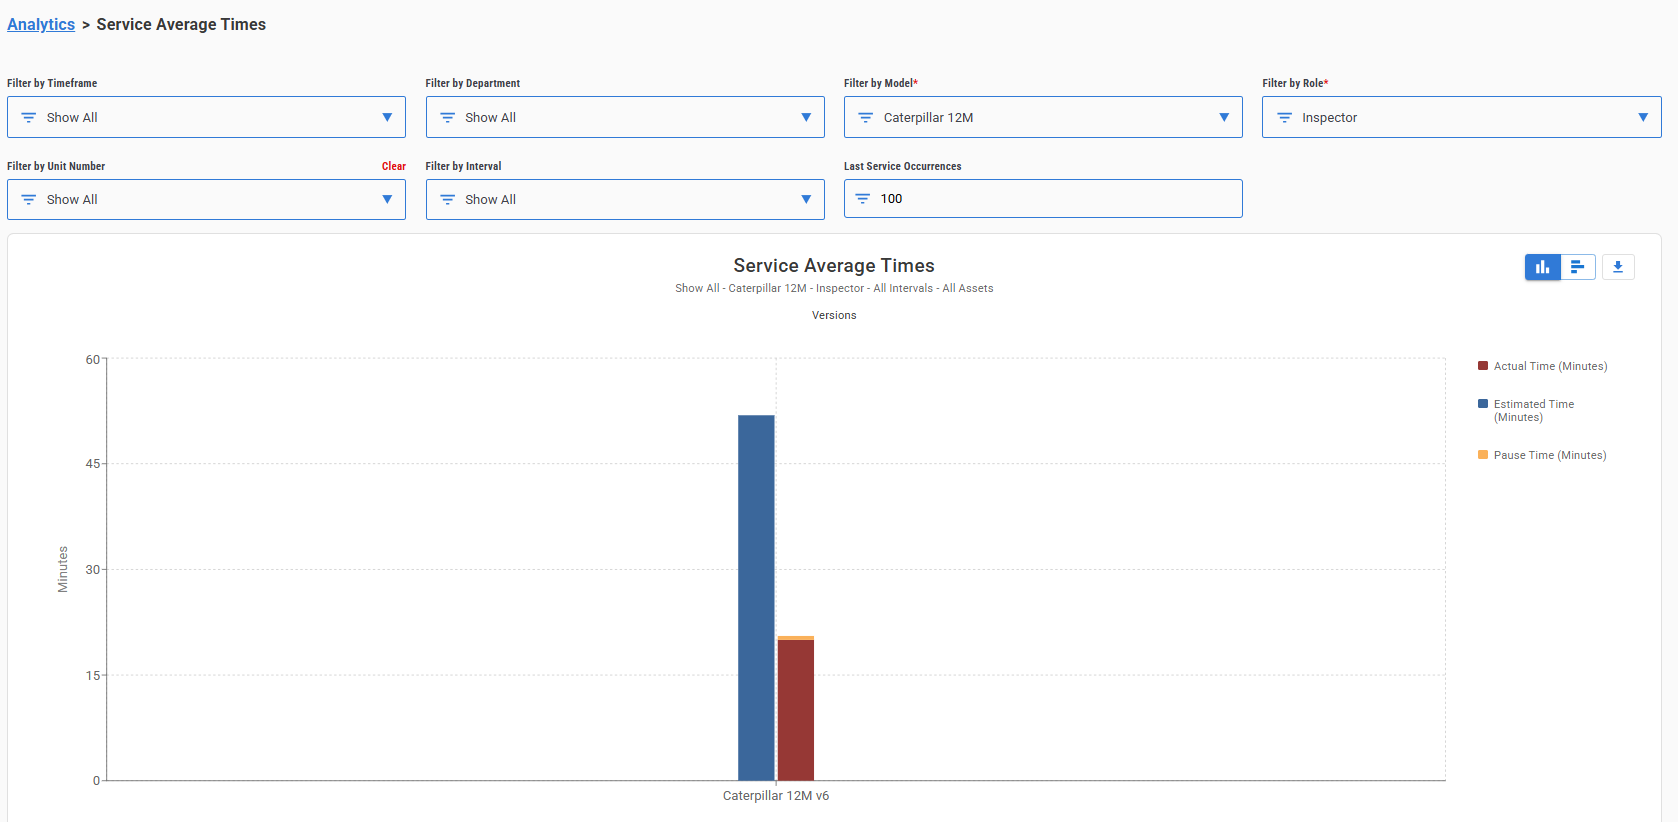The width and height of the screenshot is (1678, 822).
Task: Click the Service Average Times chart title
Action: pos(834,265)
